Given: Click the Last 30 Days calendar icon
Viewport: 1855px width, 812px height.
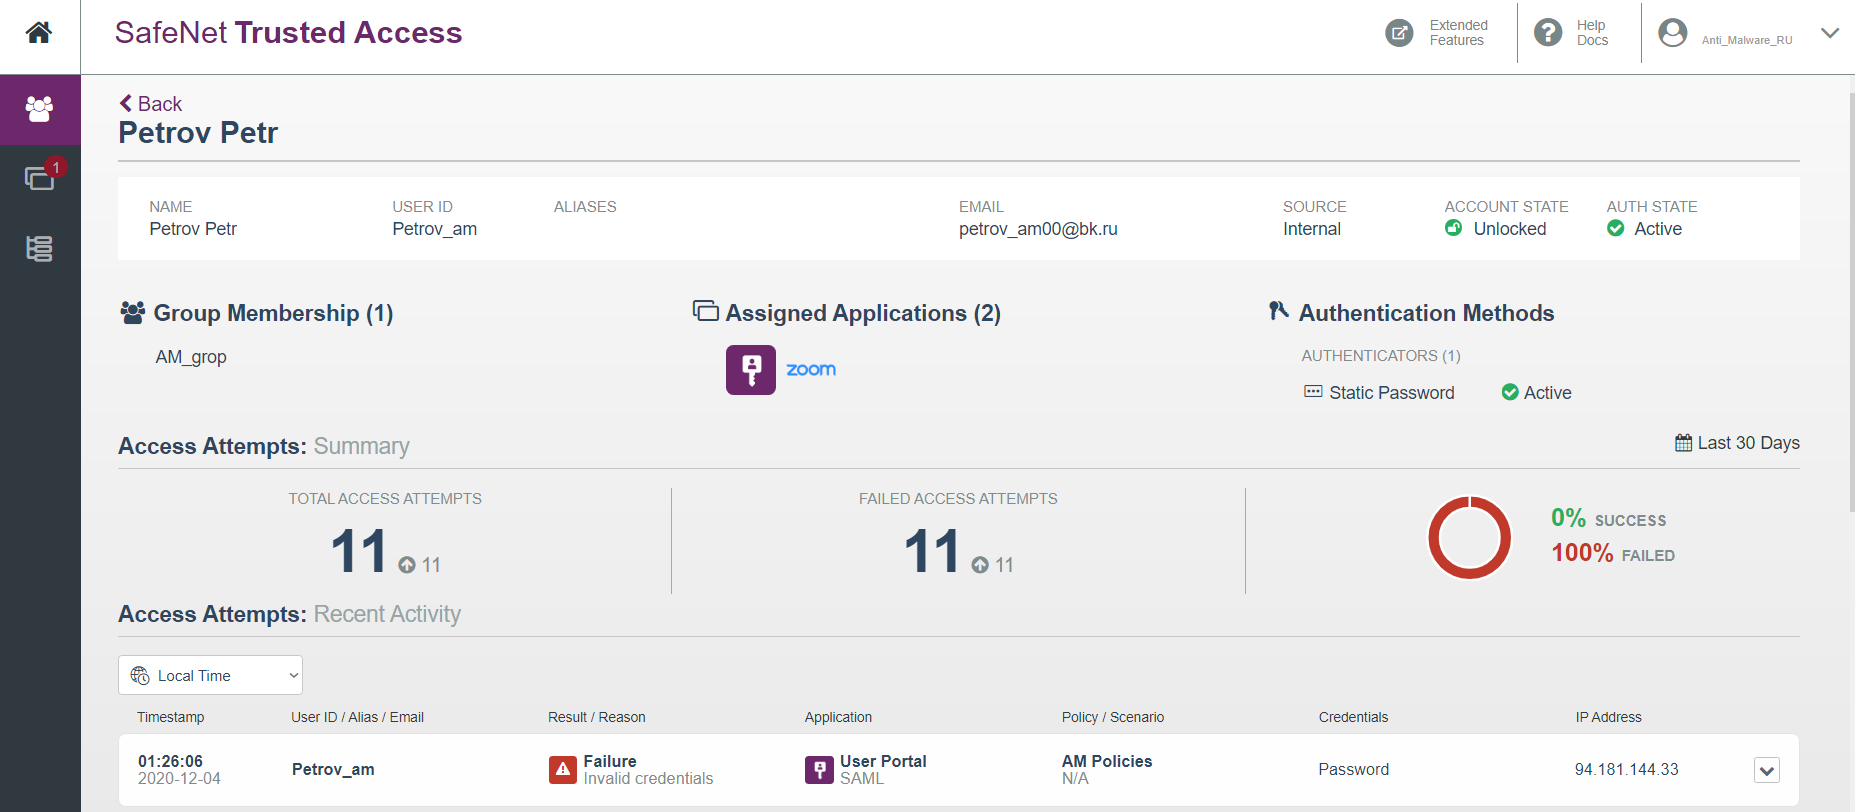Looking at the screenshot, I should 1683,443.
